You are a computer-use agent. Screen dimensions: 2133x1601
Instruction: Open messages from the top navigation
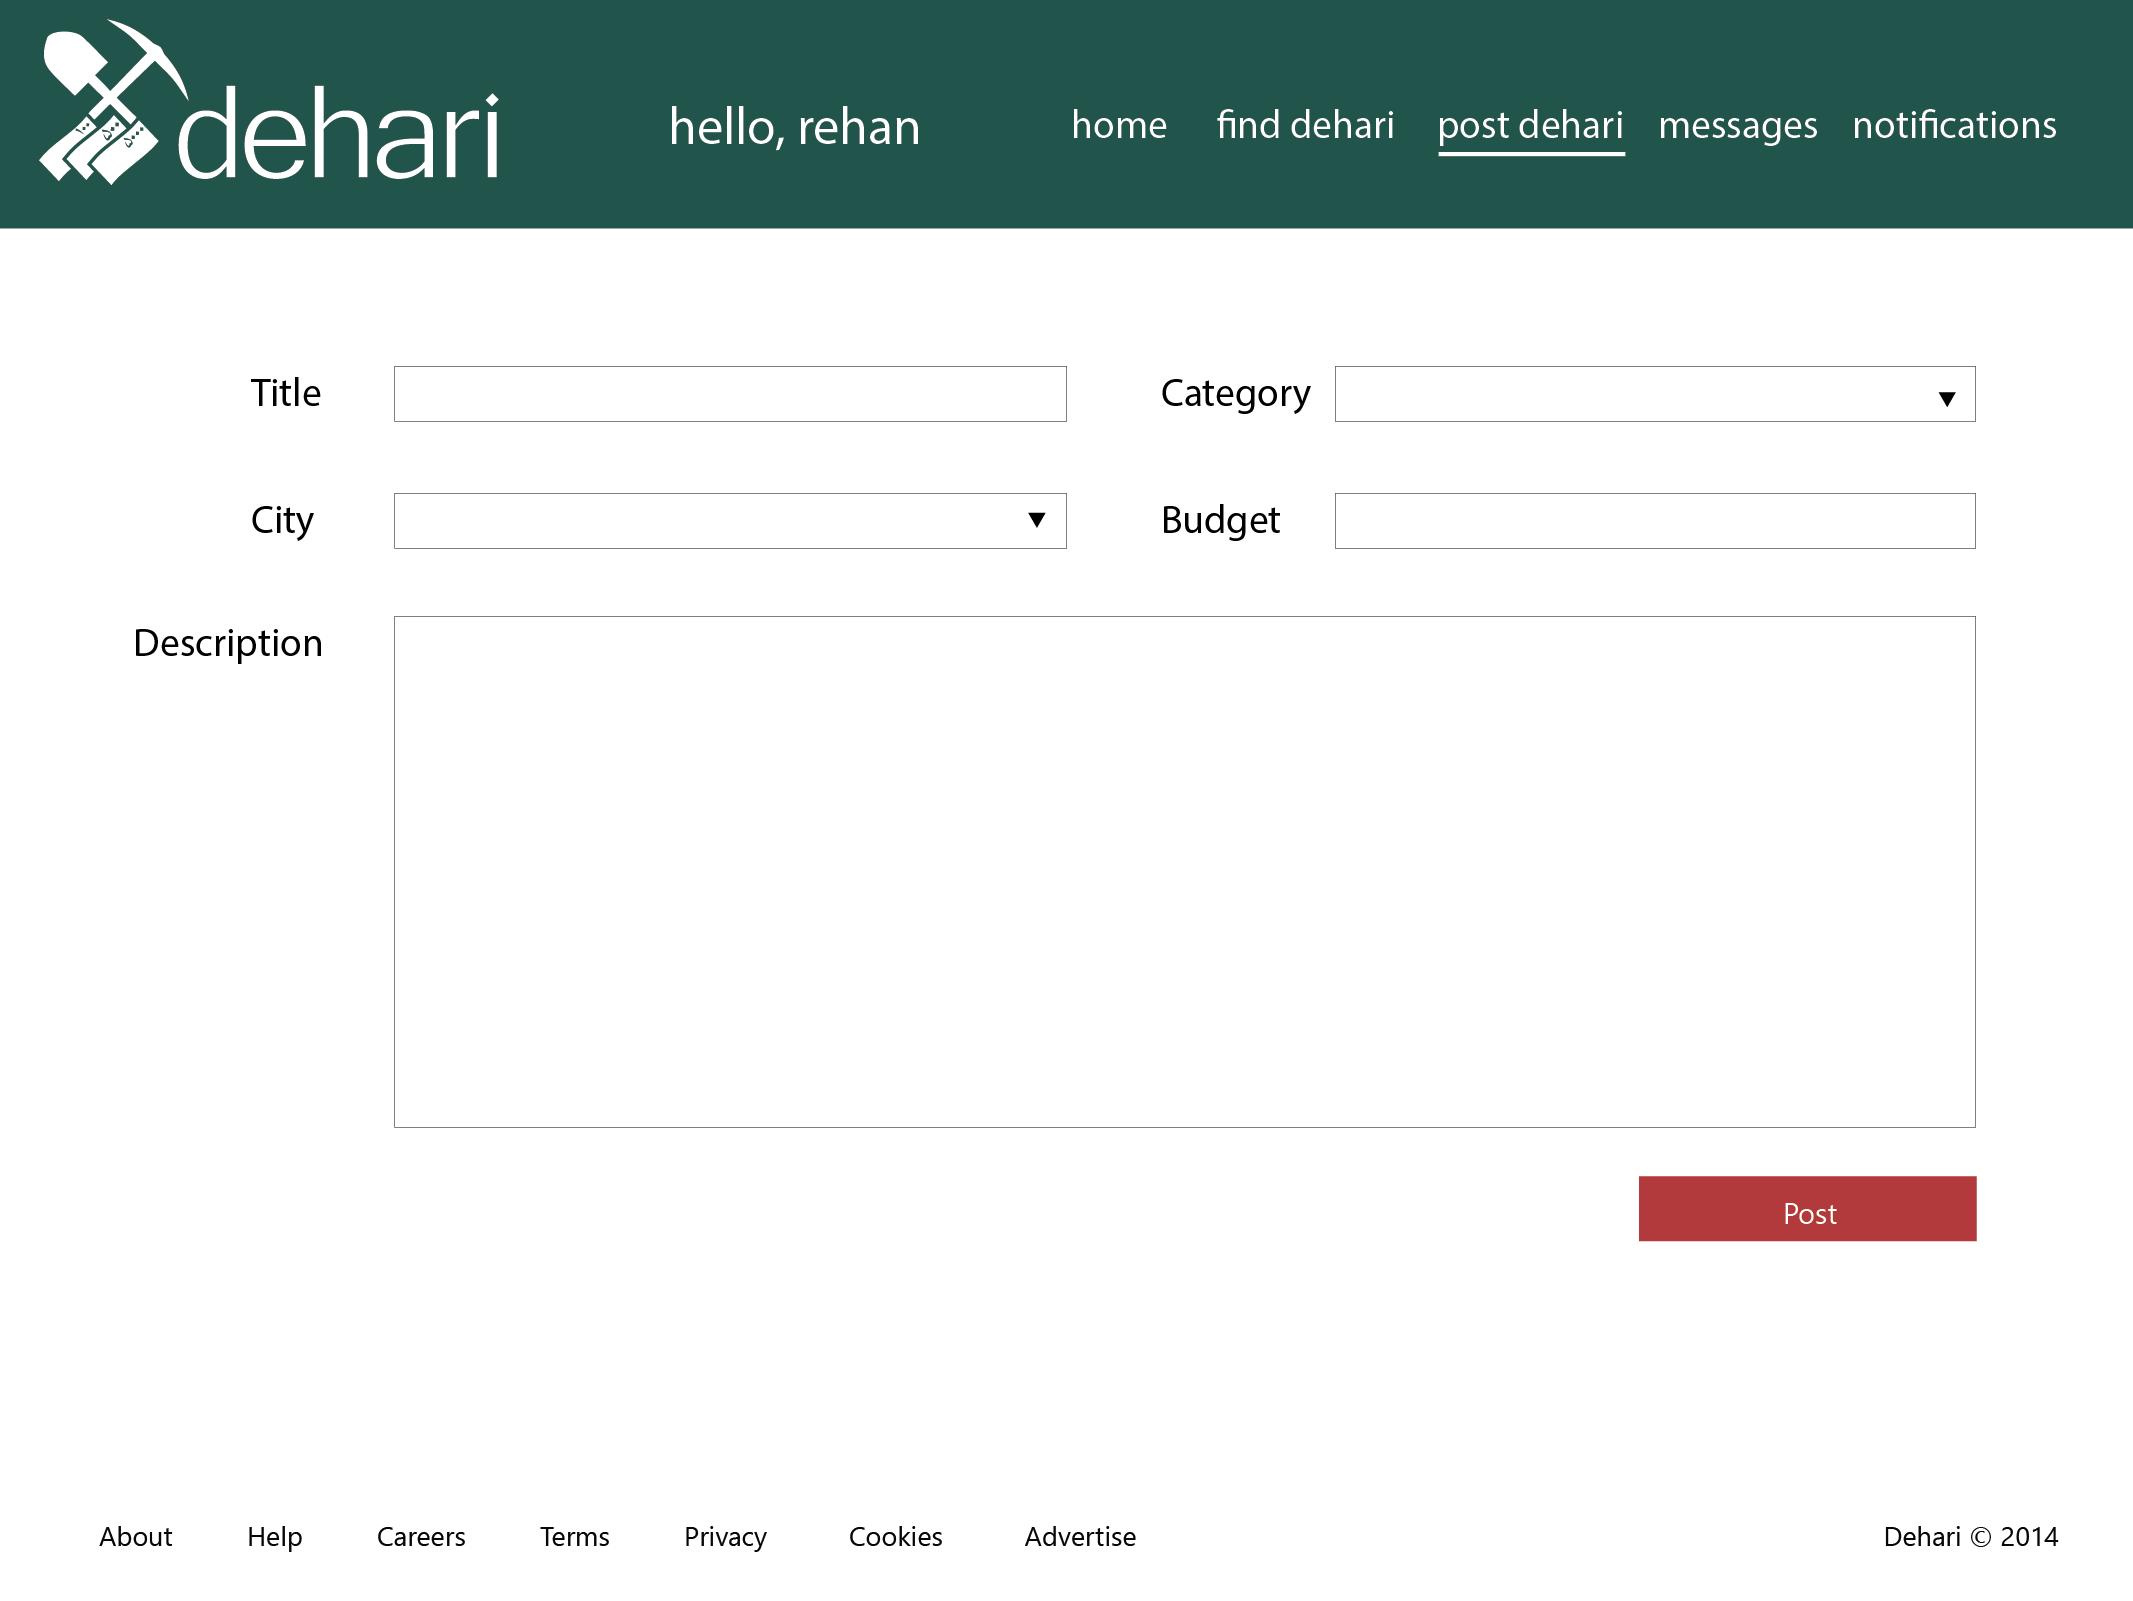coord(1737,126)
